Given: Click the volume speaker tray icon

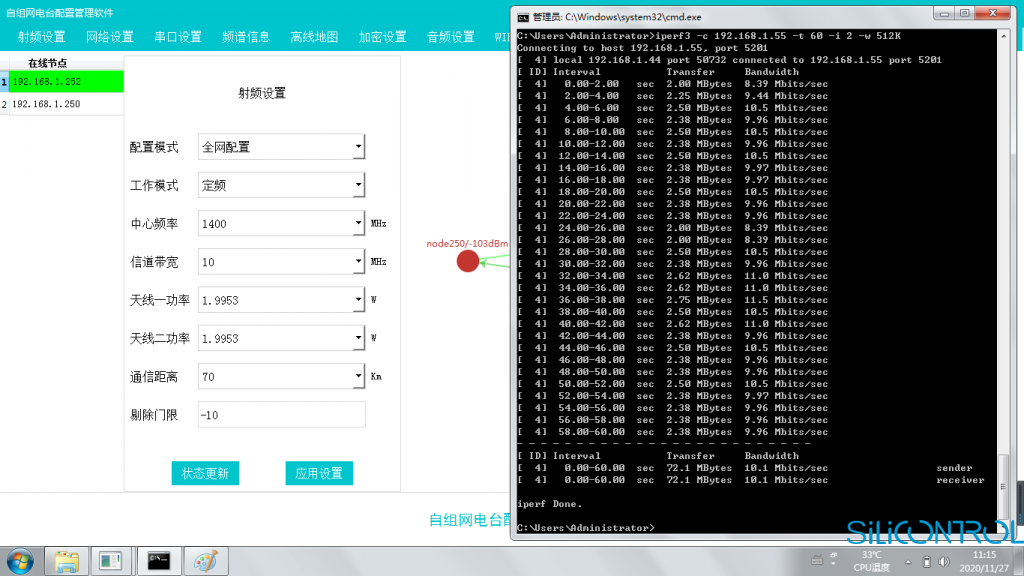Looking at the screenshot, I should [x=946, y=561].
